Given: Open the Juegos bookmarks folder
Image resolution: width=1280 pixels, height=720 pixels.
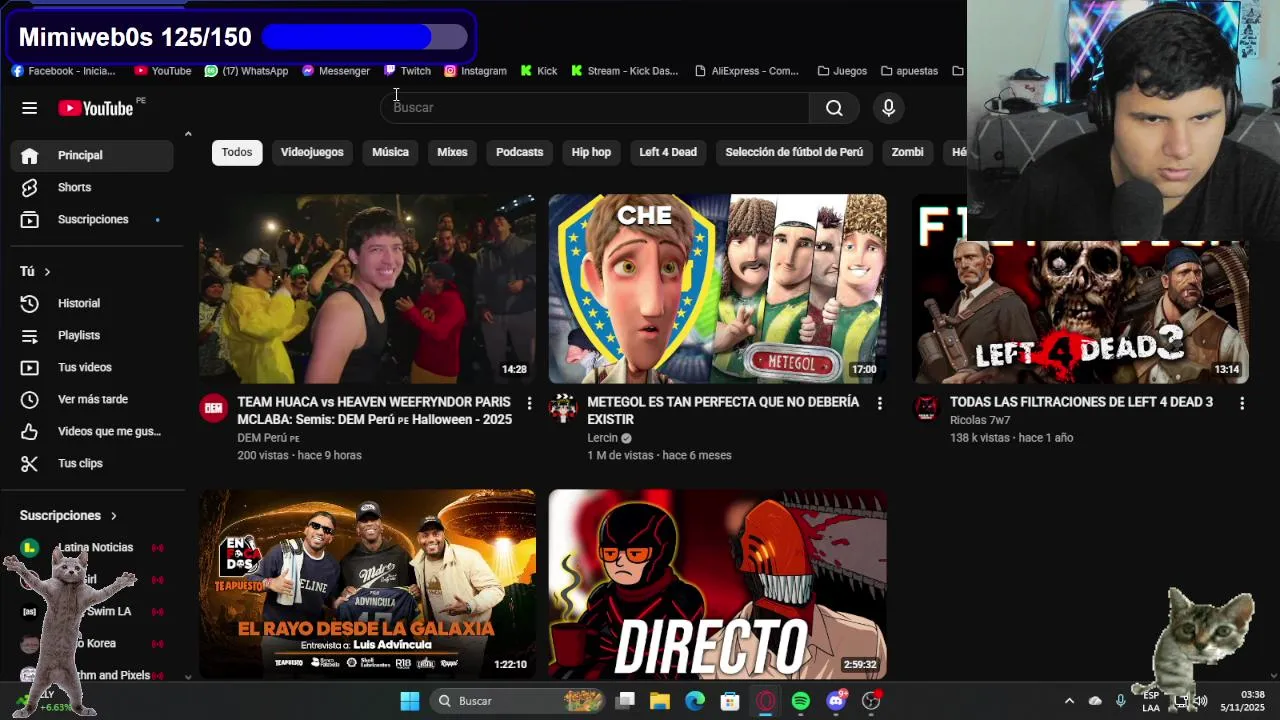Looking at the screenshot, I should click(x=842, y=71).
